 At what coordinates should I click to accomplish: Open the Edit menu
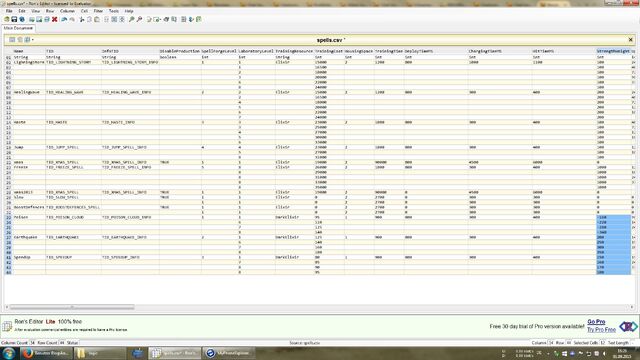(22, 11)
